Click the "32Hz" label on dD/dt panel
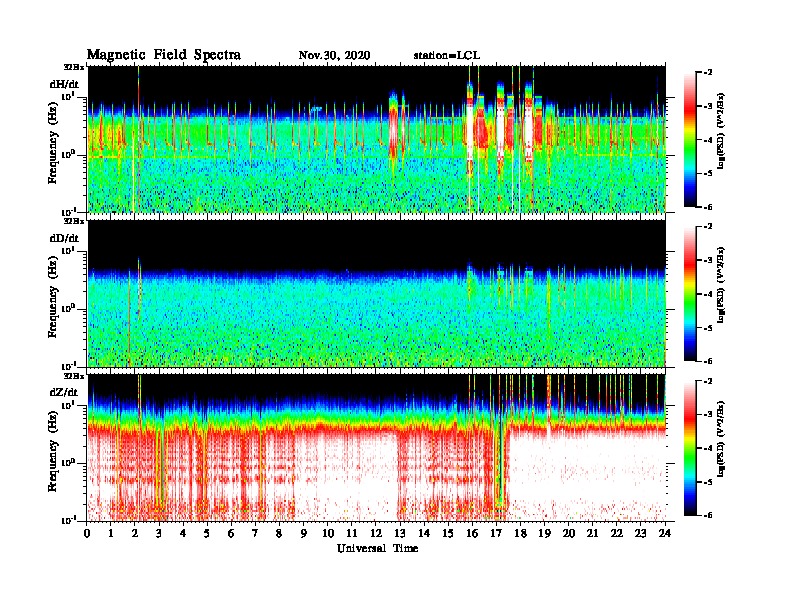Viewport: 792px width, 612px height. (x=74, y=221)
